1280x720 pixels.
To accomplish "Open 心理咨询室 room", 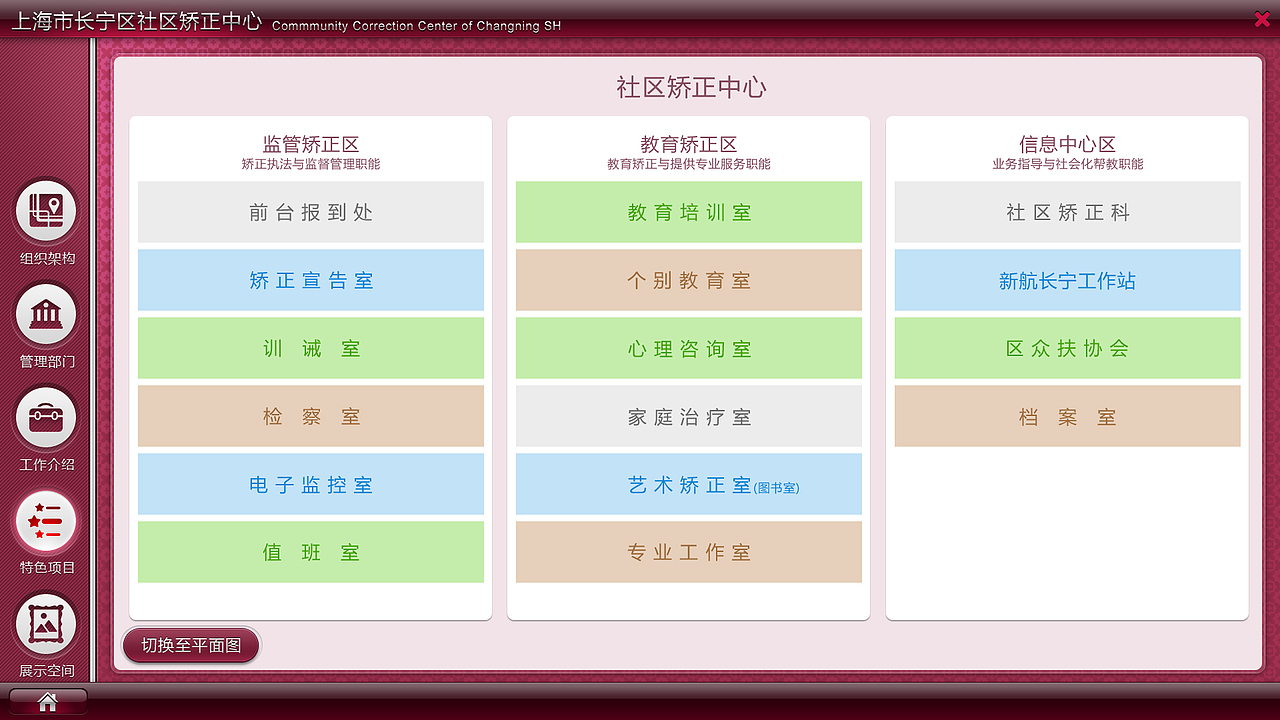I will tap(689, 348).
